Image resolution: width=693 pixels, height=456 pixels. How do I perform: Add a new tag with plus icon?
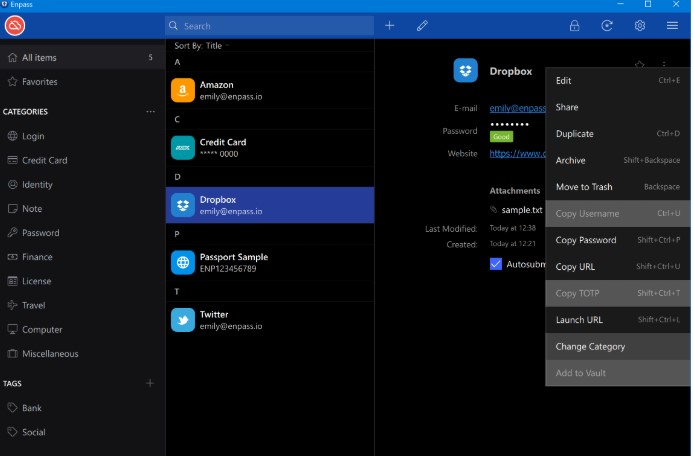coord(150,383)
